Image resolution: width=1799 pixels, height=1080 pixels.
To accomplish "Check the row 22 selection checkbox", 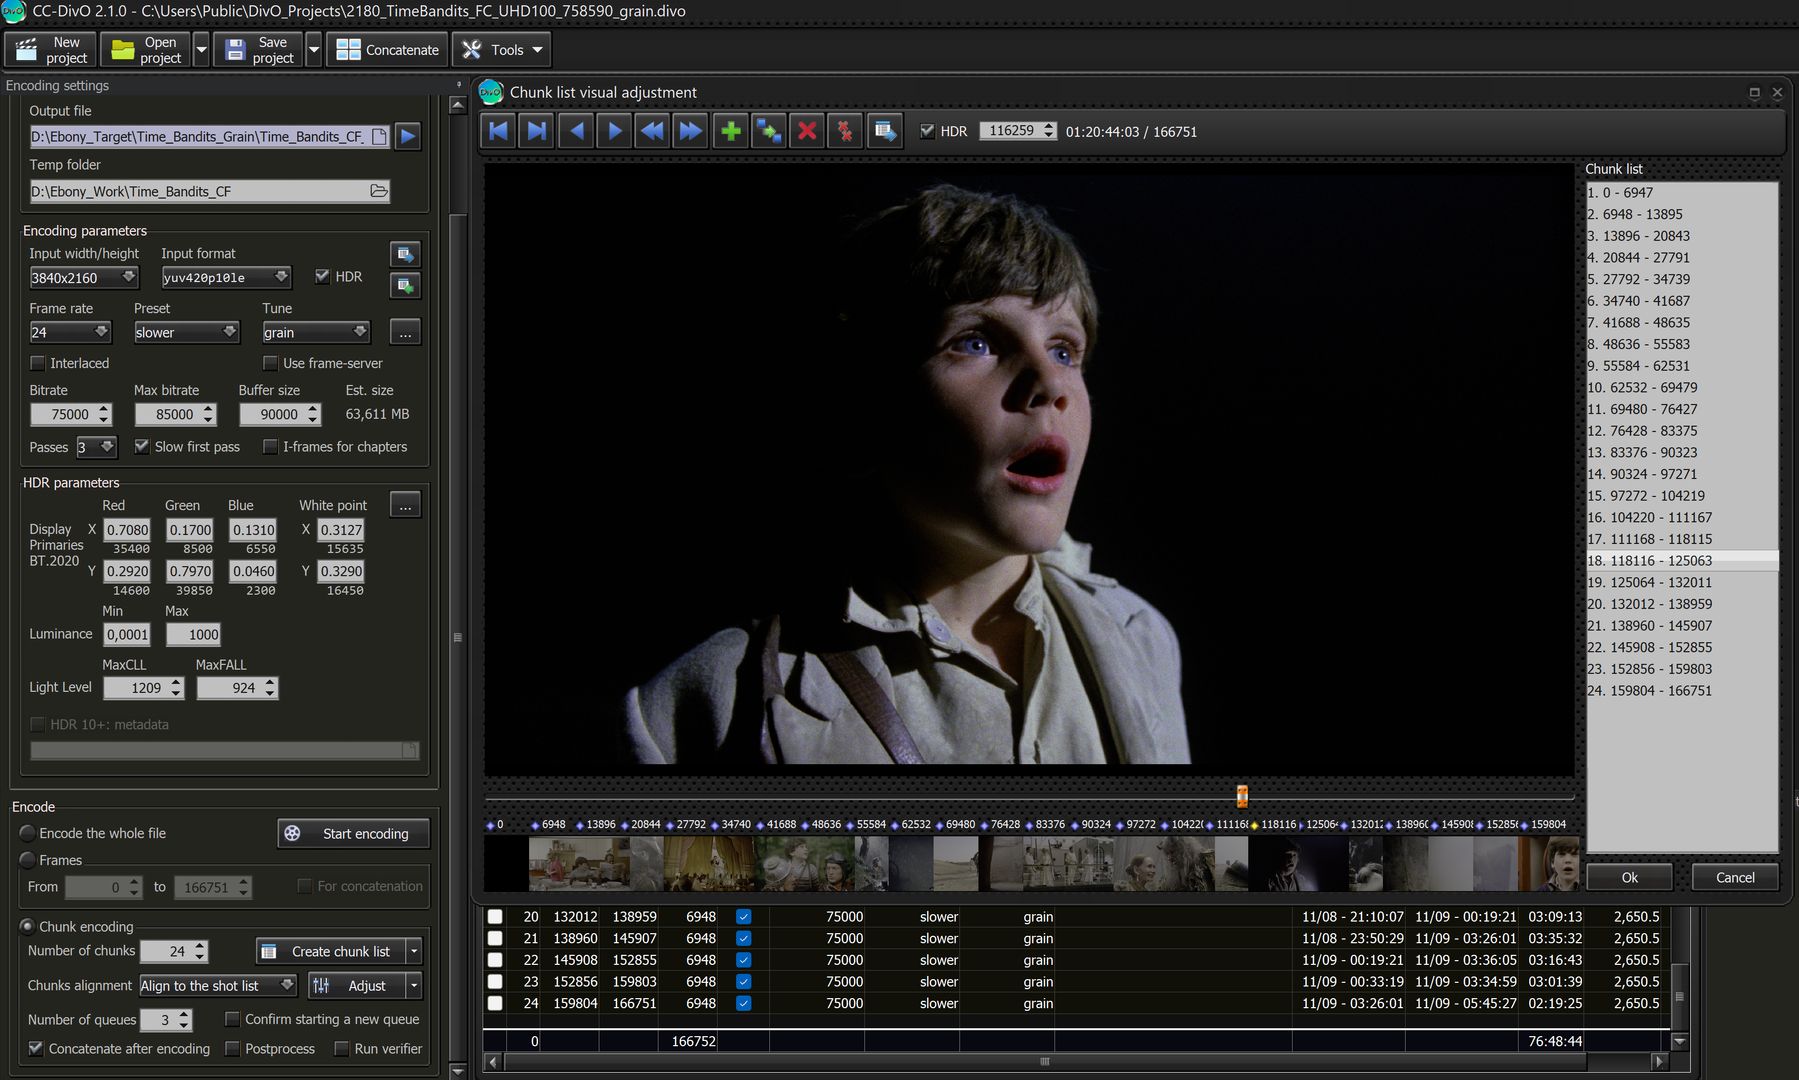I will tap(494, 960).
